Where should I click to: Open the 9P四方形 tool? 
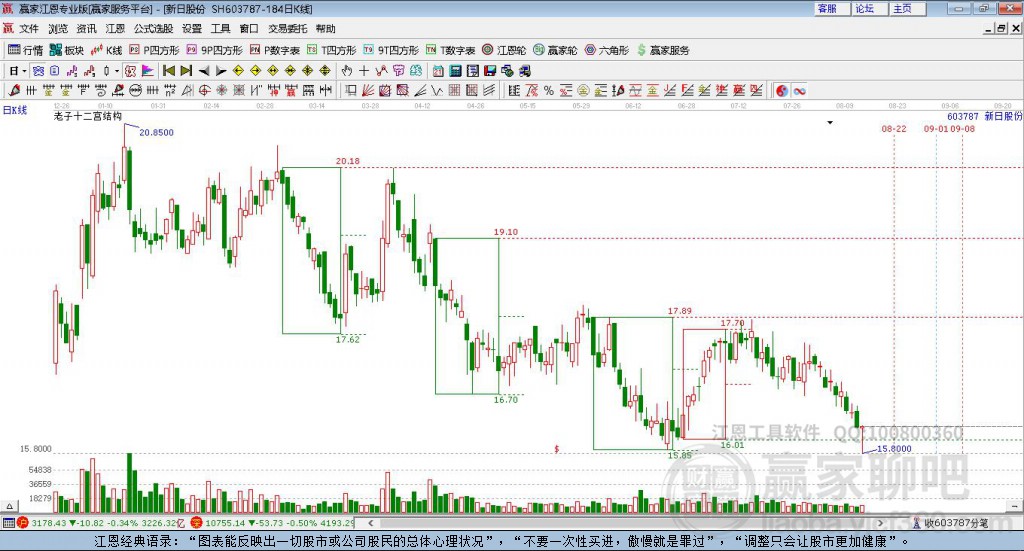click(x=215, y=50)
